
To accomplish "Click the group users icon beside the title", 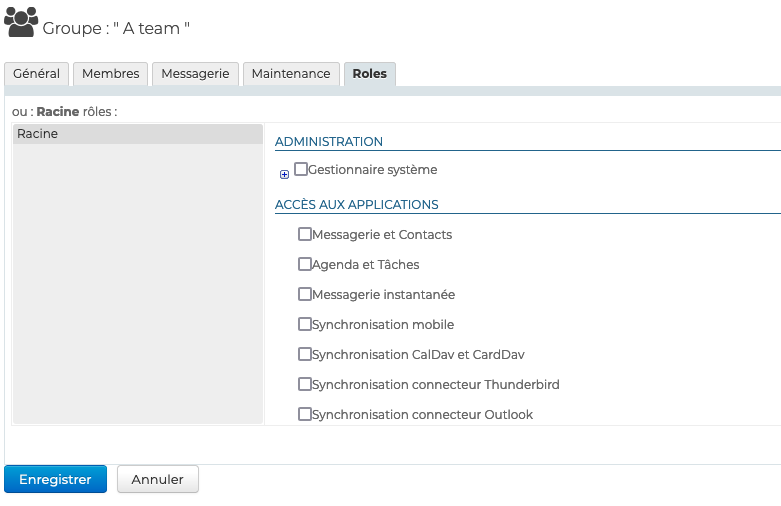I will (x=21, y=22).
